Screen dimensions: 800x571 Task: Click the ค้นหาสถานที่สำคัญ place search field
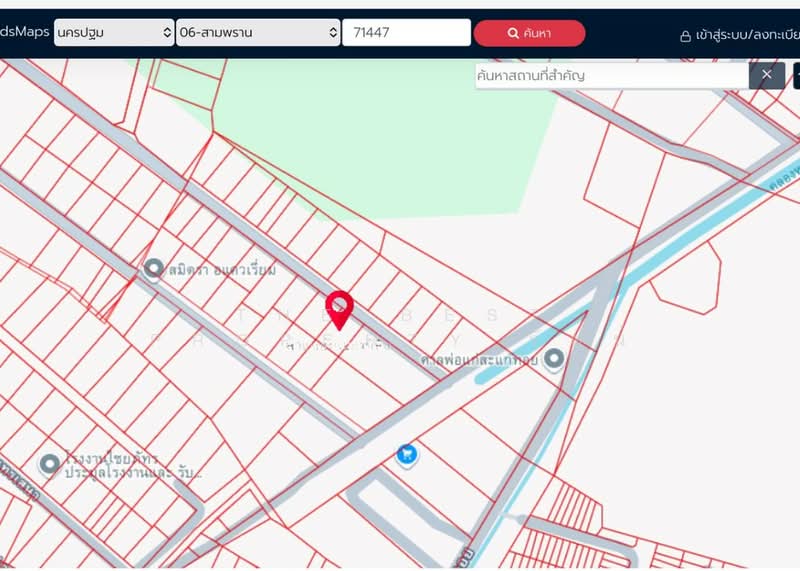(x=610, y=75)
